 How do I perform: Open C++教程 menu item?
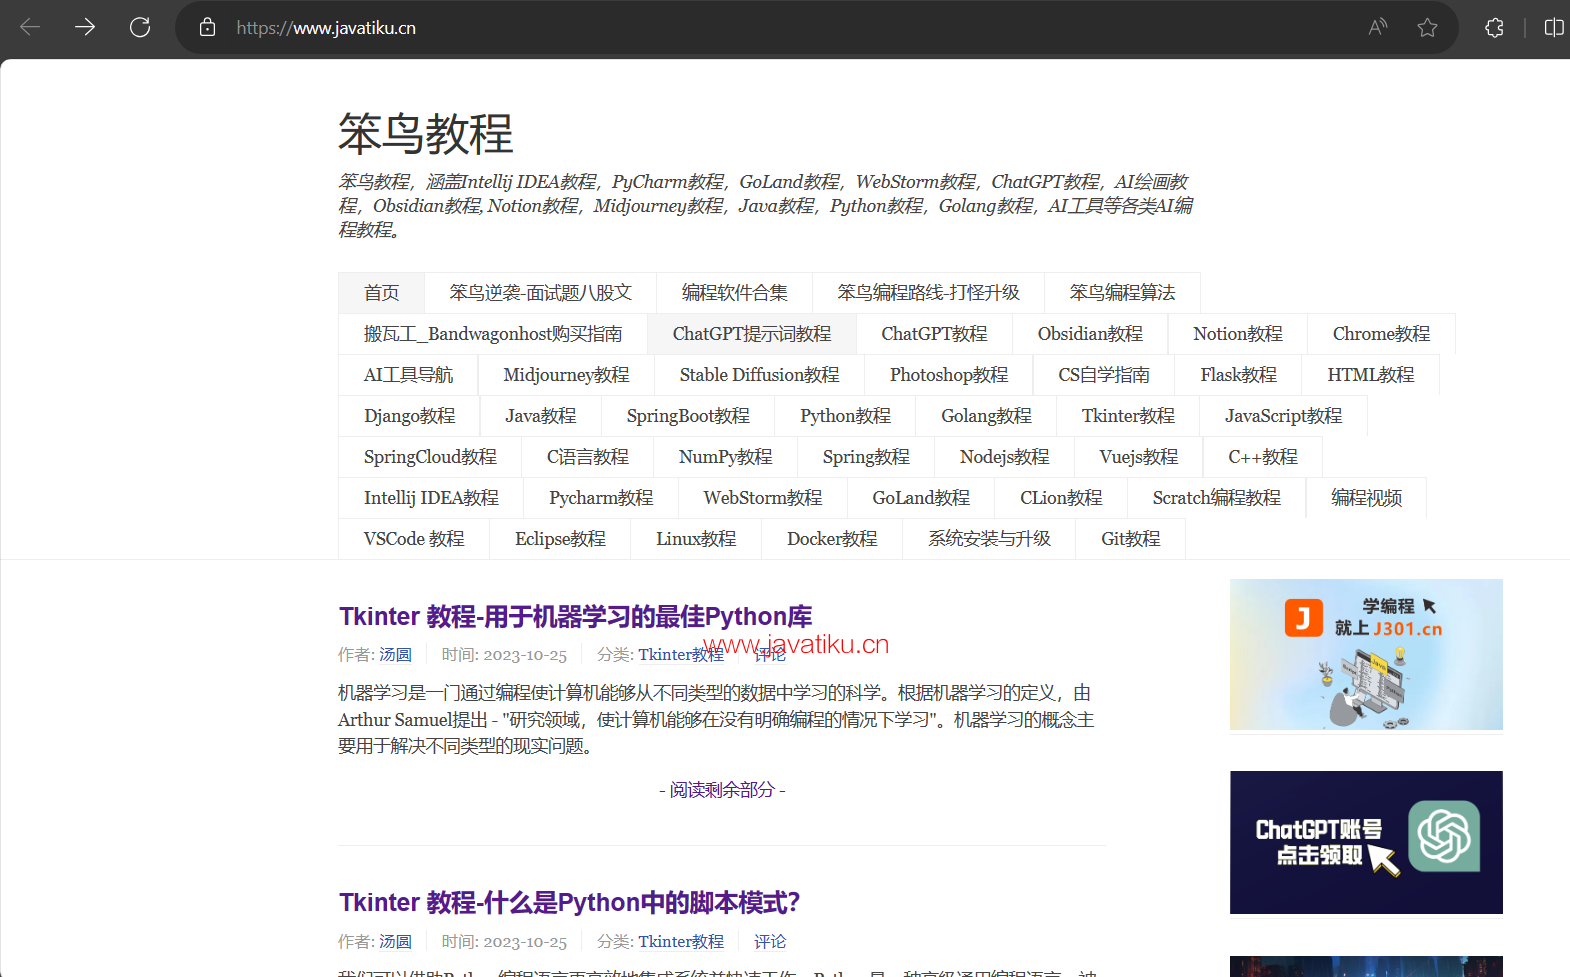click(x=1263, y=457)
